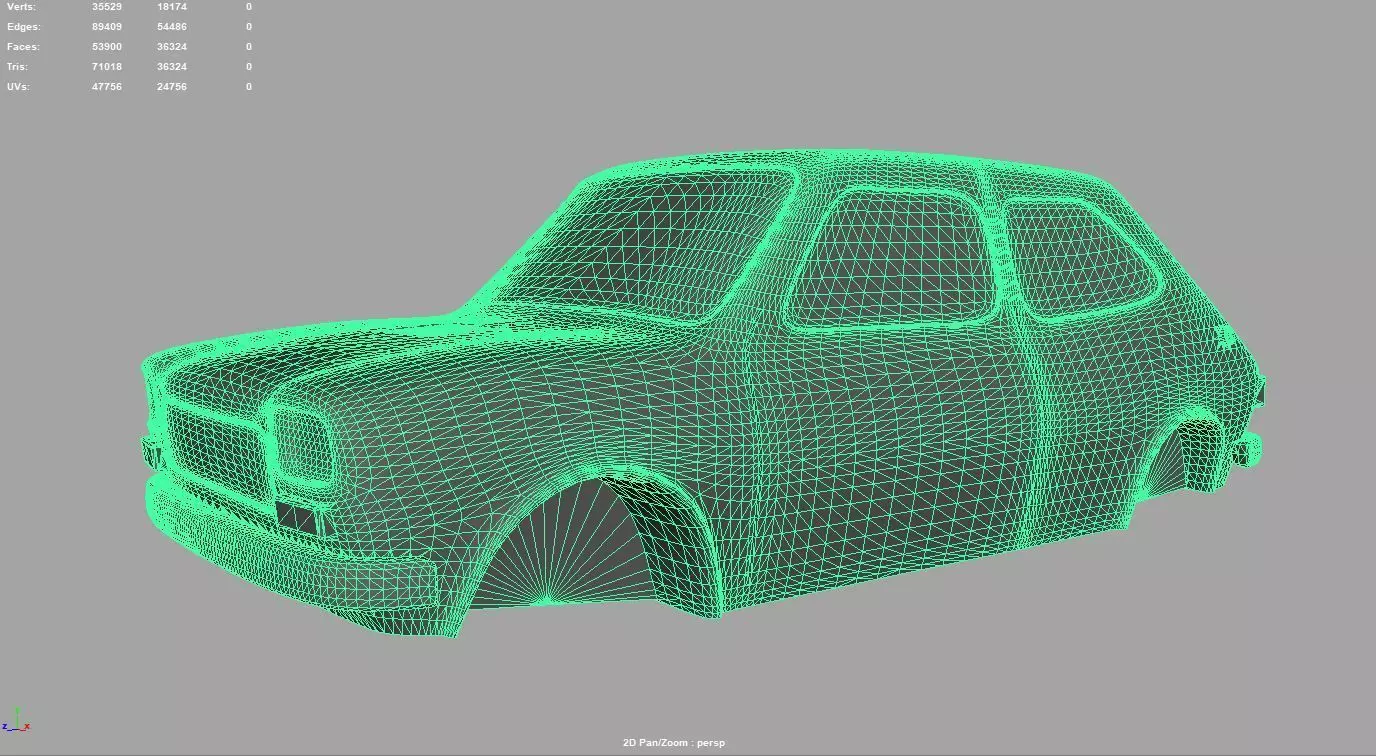1376x756 pixels.
Task: Click the Faces count value 53900
Action: 107,47
